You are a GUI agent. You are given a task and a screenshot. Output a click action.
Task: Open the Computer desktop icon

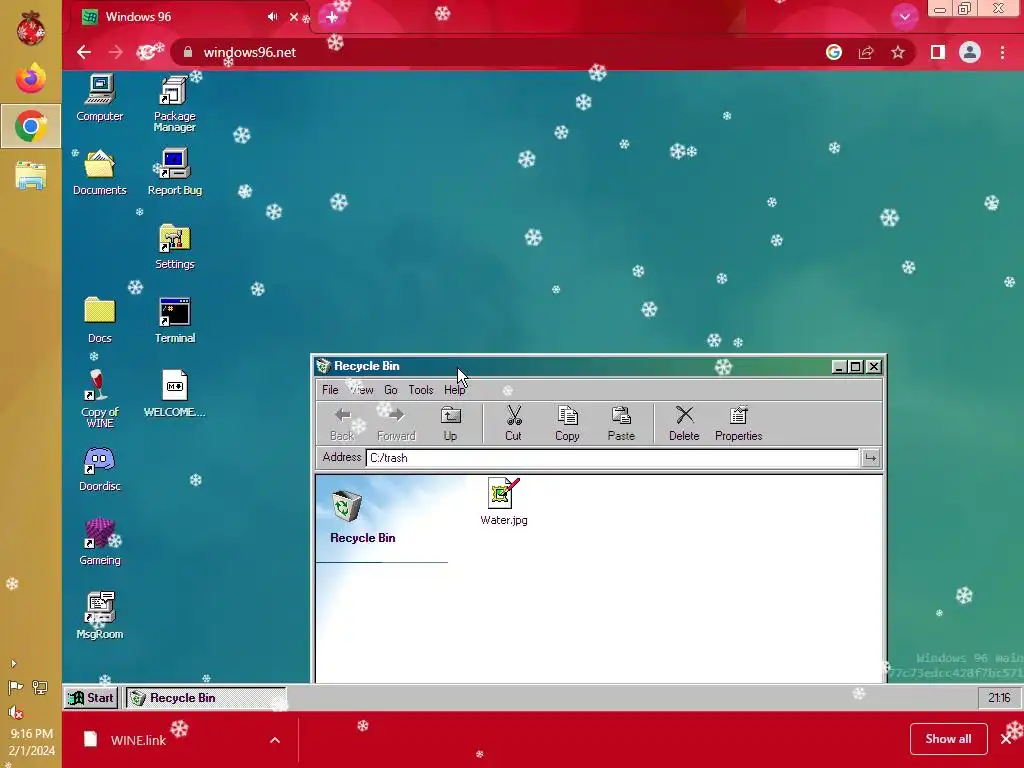pyautogui.click(x=99, y=98)
